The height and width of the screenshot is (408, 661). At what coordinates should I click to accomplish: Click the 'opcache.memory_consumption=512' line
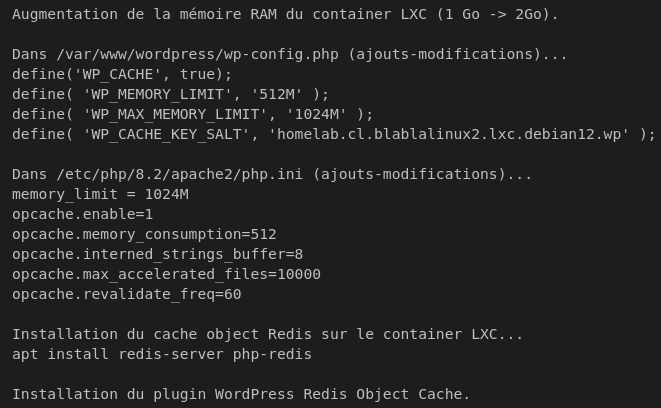(x=144, y=235)
